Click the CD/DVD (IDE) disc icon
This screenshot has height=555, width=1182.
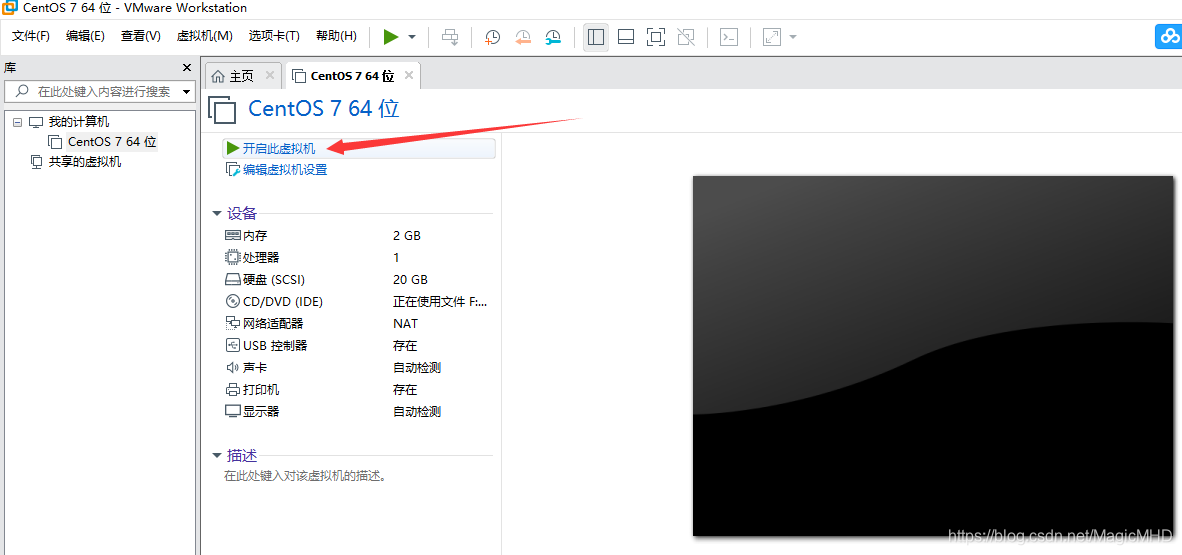pos(233,302)
